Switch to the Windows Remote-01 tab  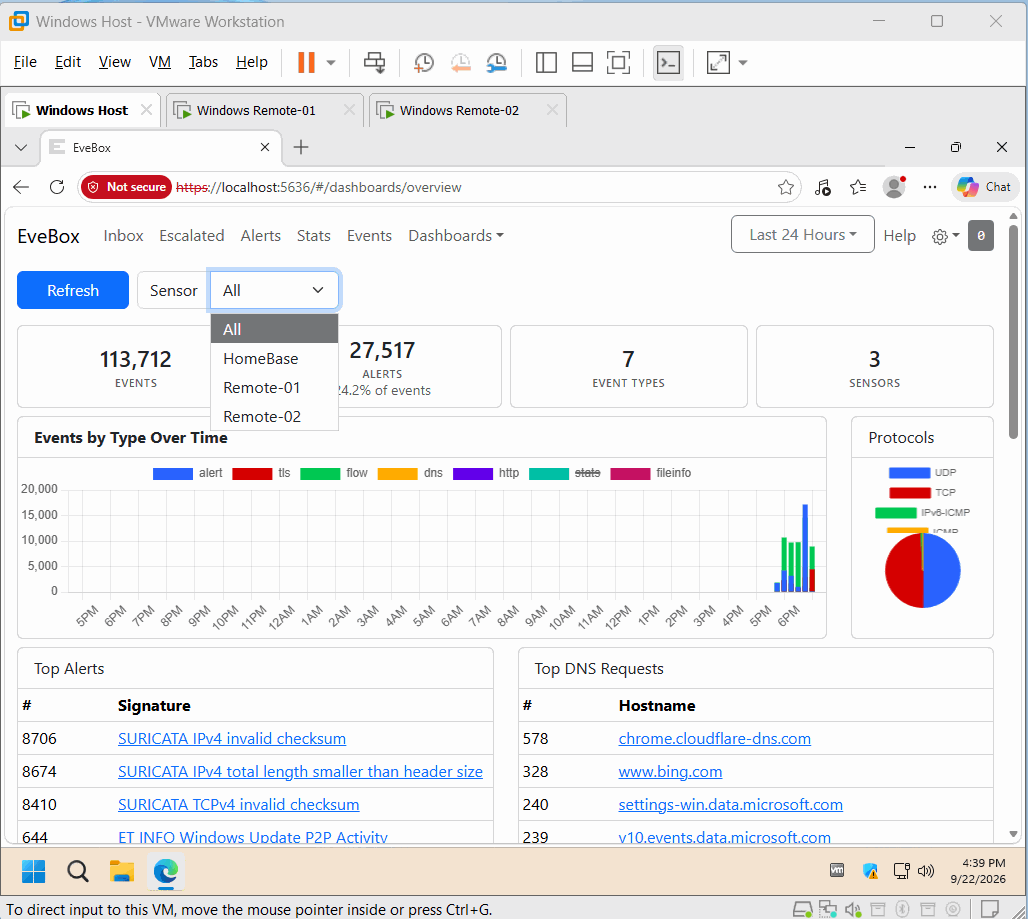[256, 110]
